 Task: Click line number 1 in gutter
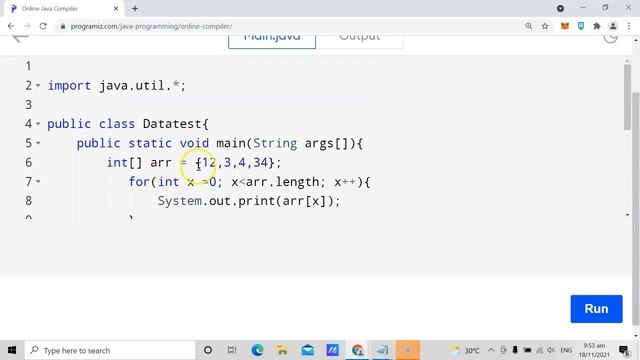coord(29,66)
